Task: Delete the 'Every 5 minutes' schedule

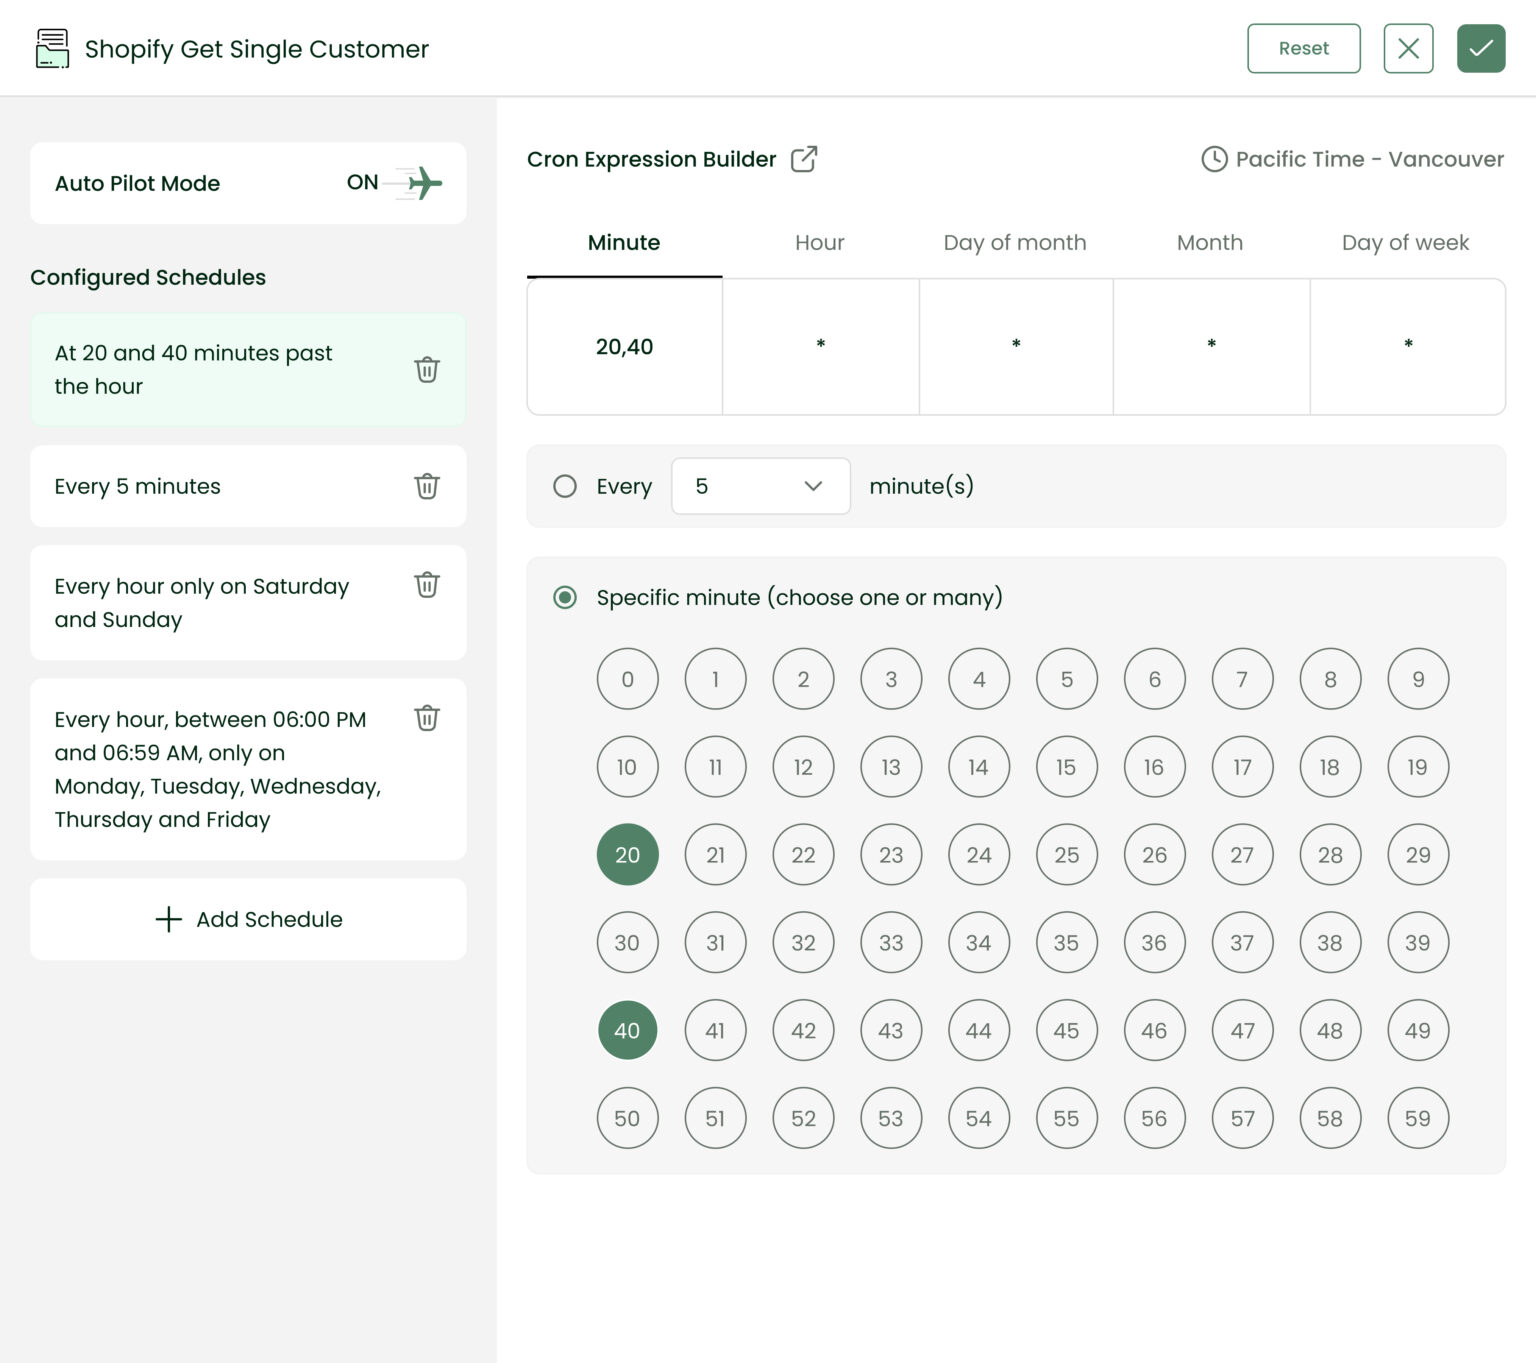Action: [x=427, y=486]
